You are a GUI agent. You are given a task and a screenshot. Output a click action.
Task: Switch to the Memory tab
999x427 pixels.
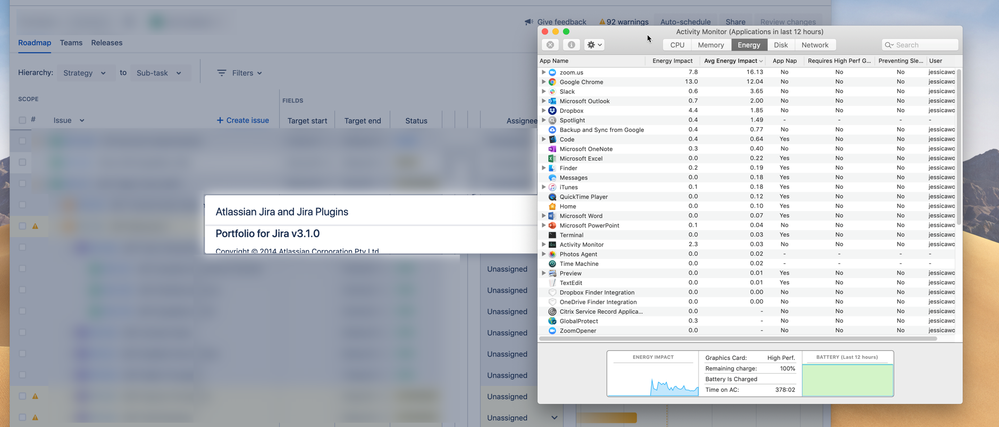click(x=711, y=45)
